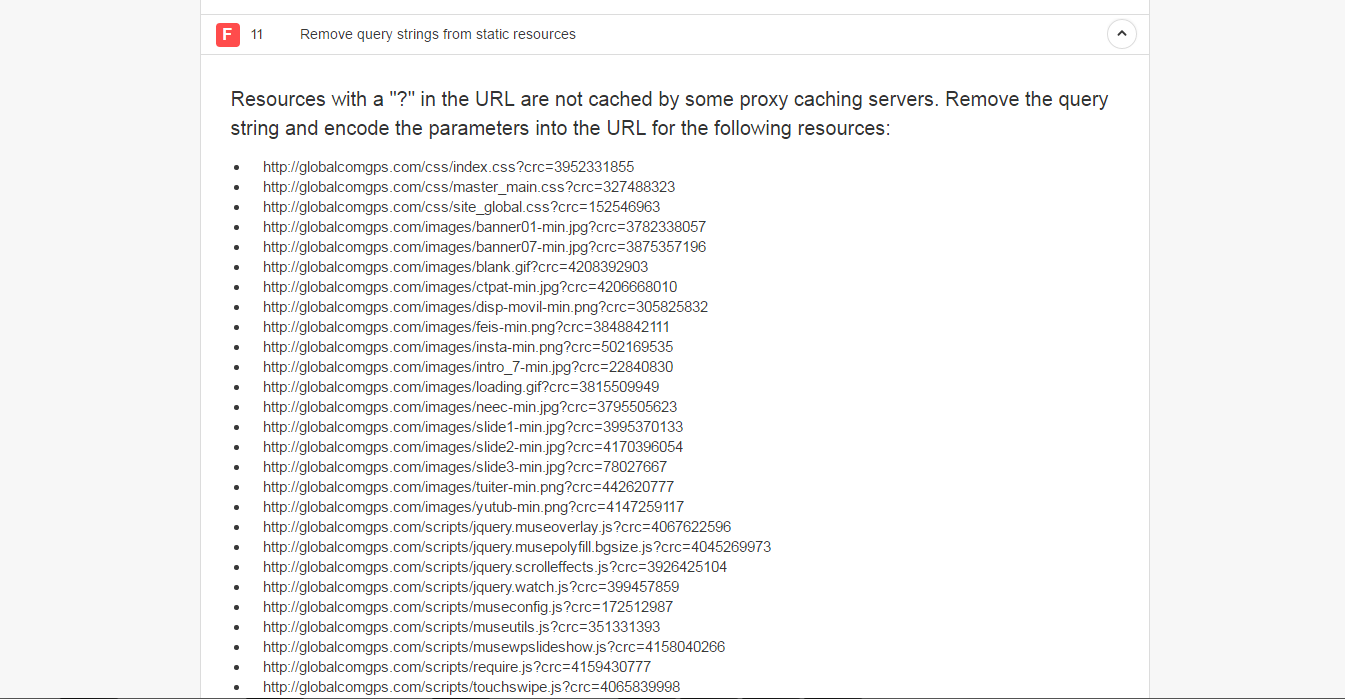The image size is (1345, 699).
Task: Click the red F grade badge
Action: [228, 35]
